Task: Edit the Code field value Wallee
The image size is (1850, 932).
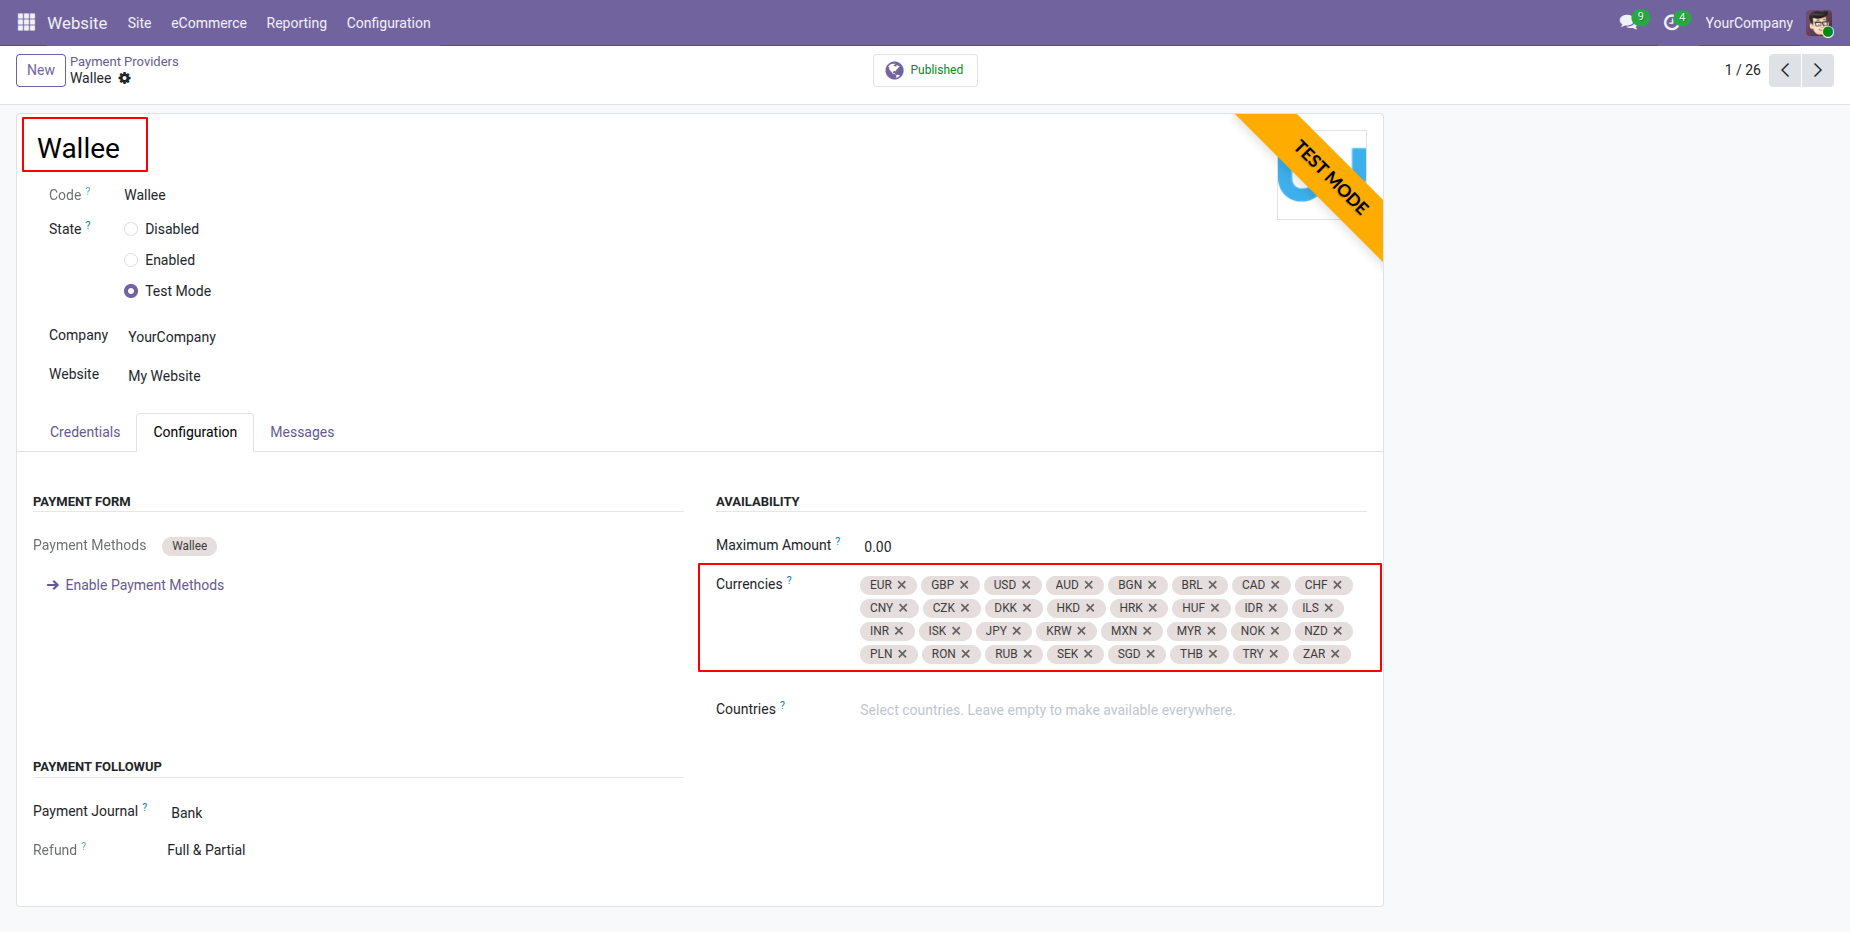Action: pos(145,195)
